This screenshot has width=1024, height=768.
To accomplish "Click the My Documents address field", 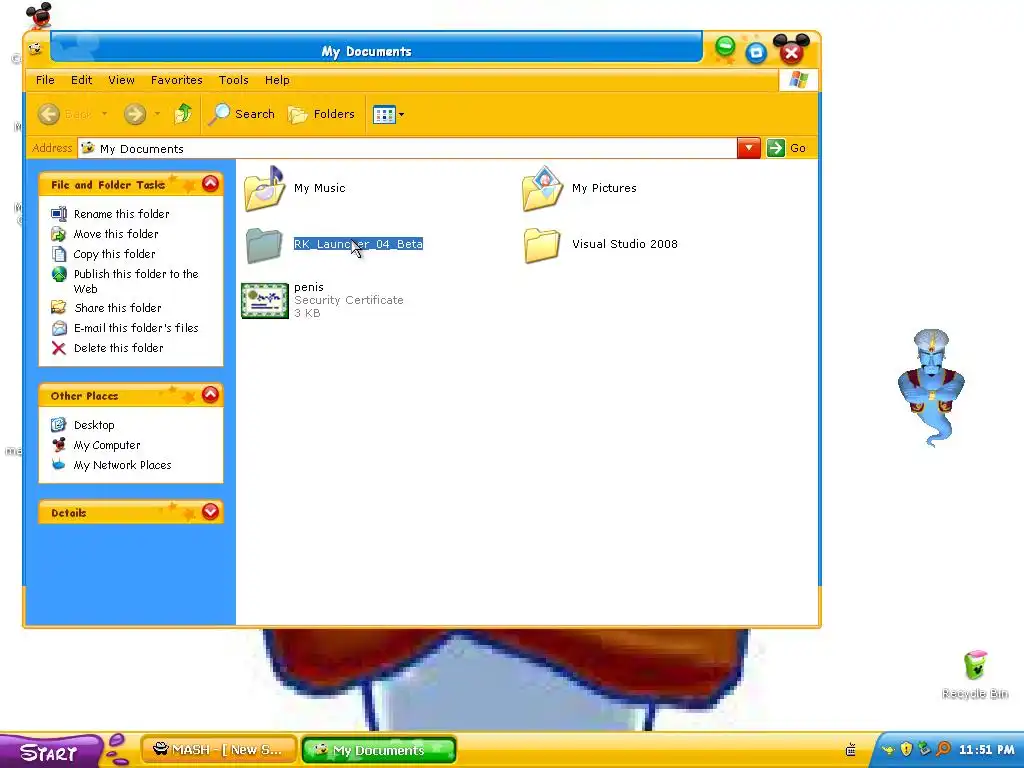I will (408, 148).
